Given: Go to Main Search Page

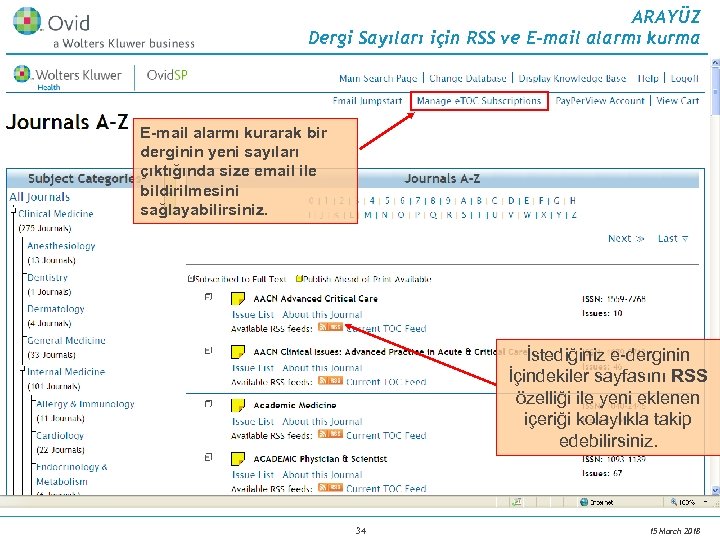Looking at the screenshot, I should click(x=378, y=79).
